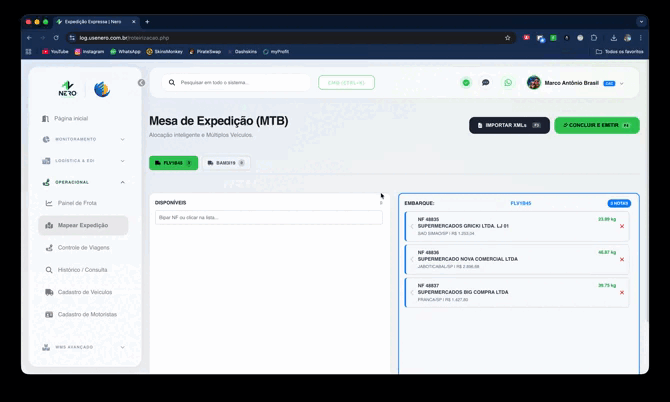The width and height of the screenshot is (670, 402).
Task: Open the WhatsApp icon in header
Action: pyautogui.click(x=508, y=83)
